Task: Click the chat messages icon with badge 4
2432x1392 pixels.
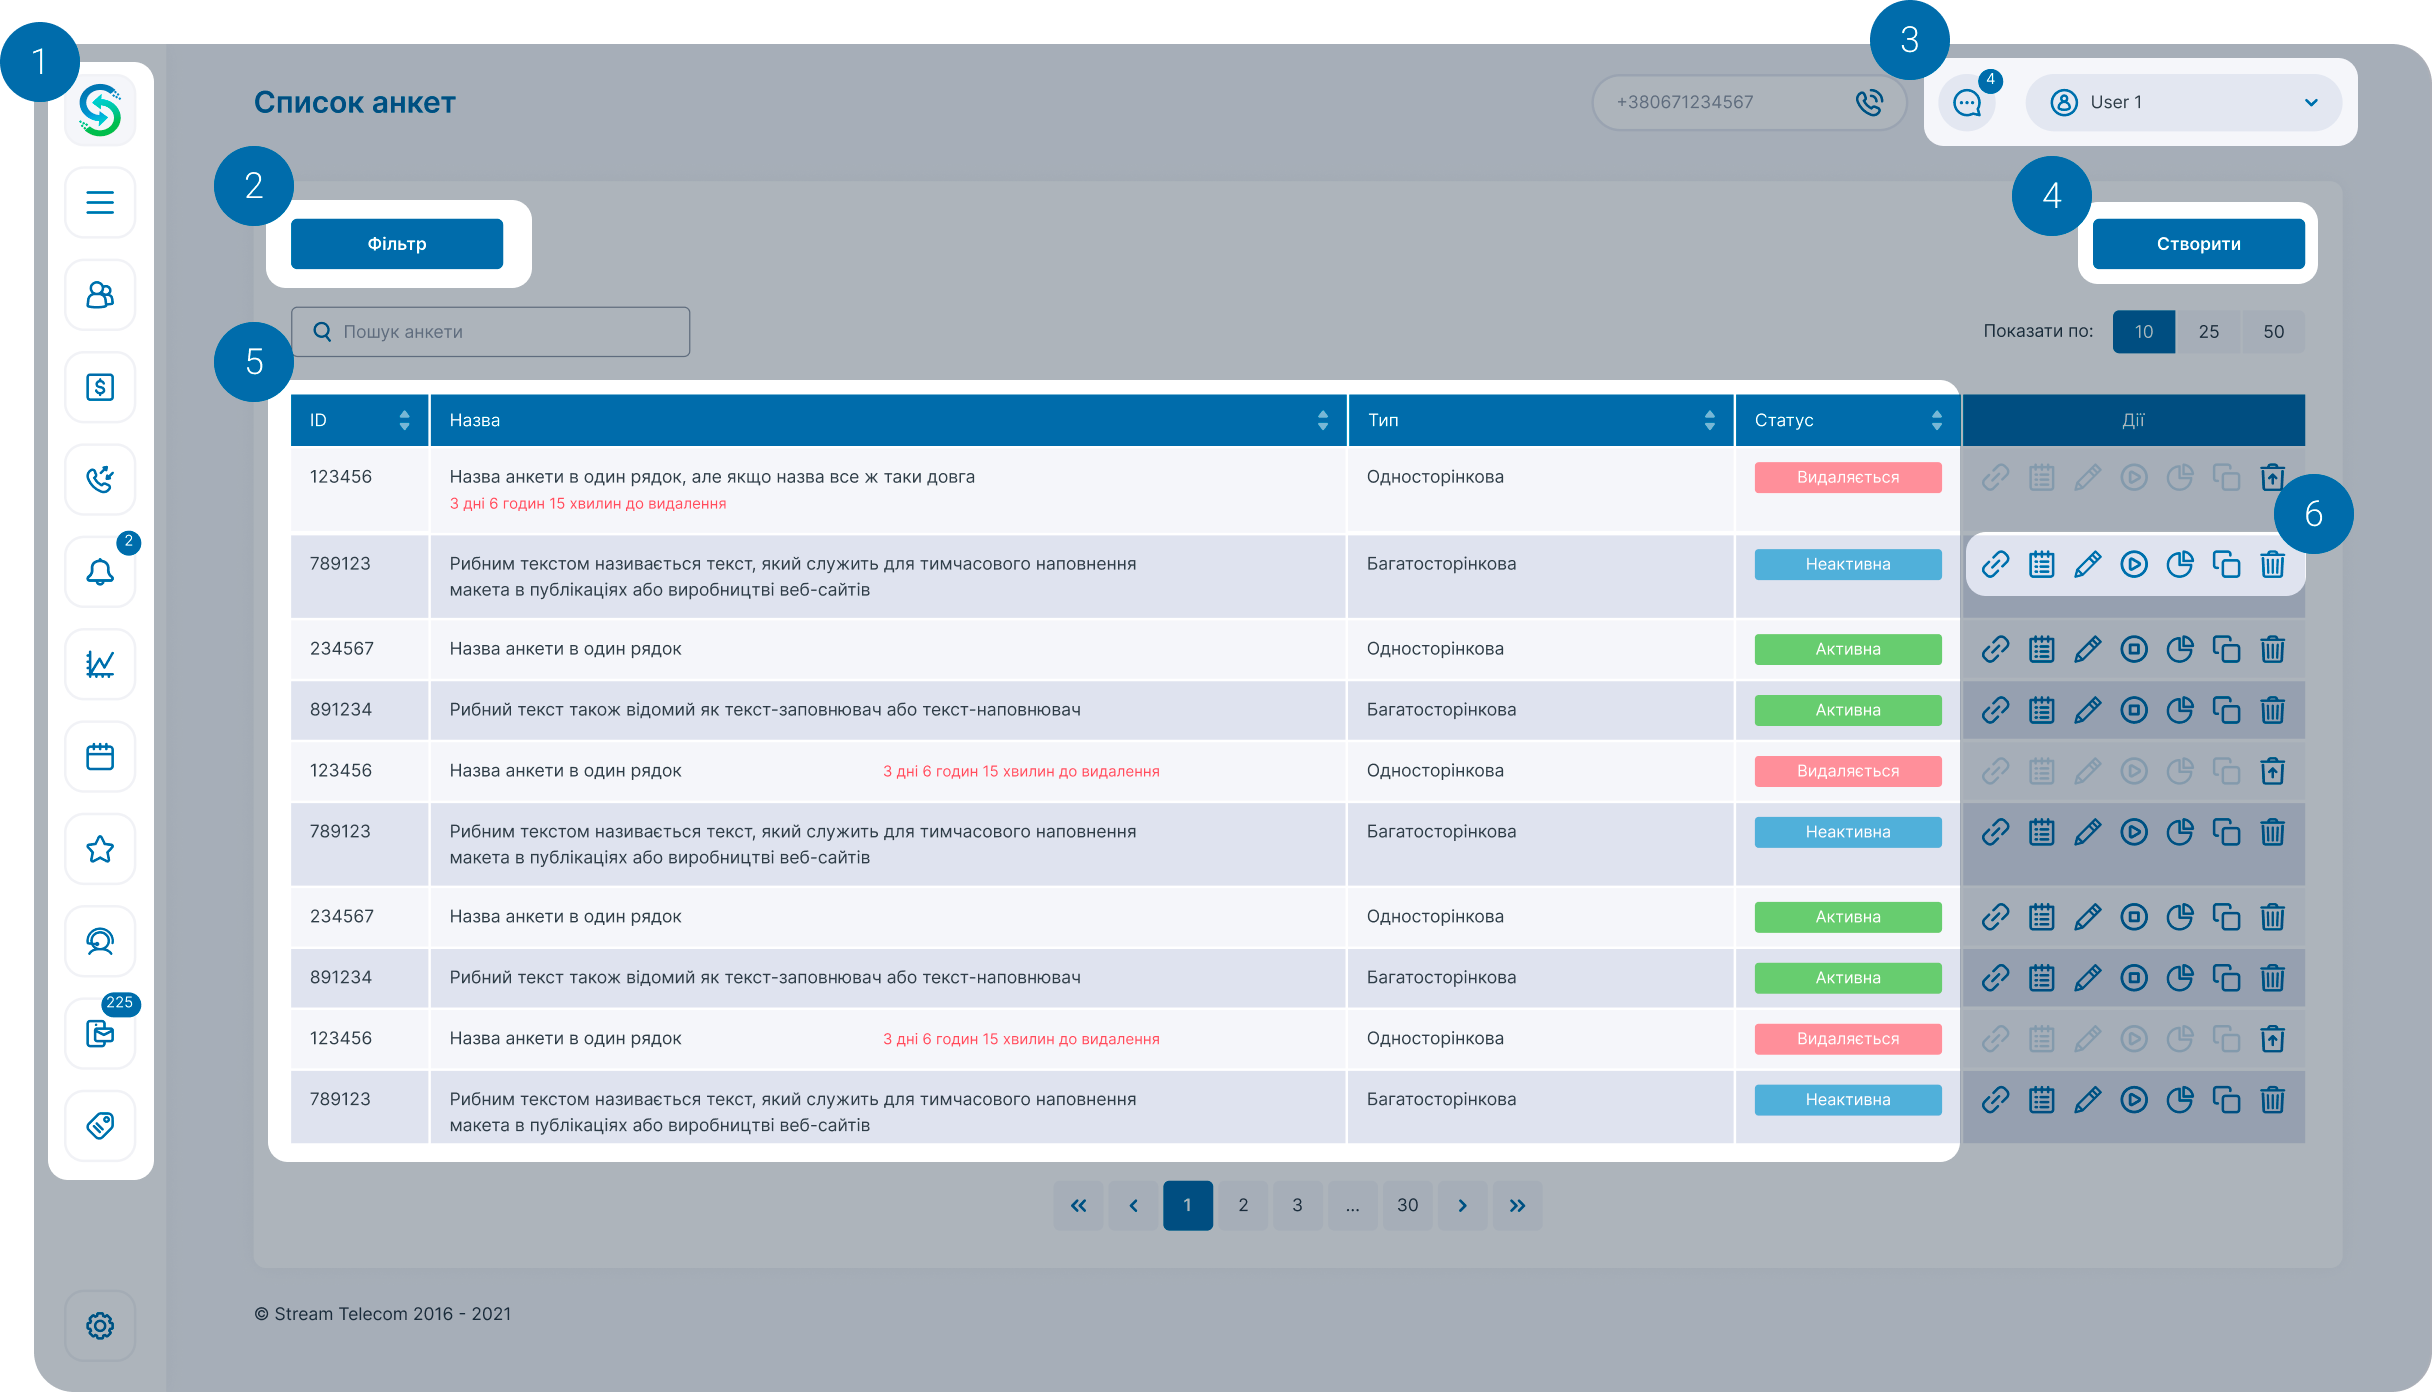Action: click(x=1967, y=103)
